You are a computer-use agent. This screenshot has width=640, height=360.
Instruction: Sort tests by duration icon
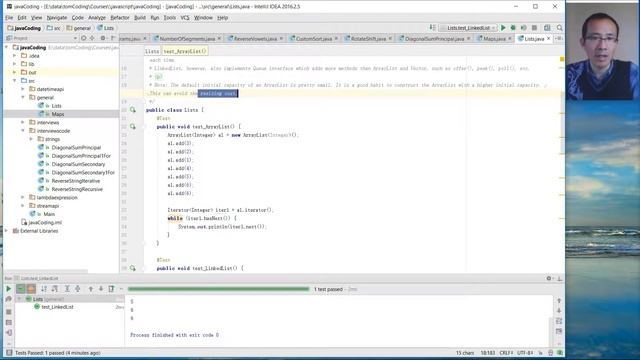(x=54, y=289)
